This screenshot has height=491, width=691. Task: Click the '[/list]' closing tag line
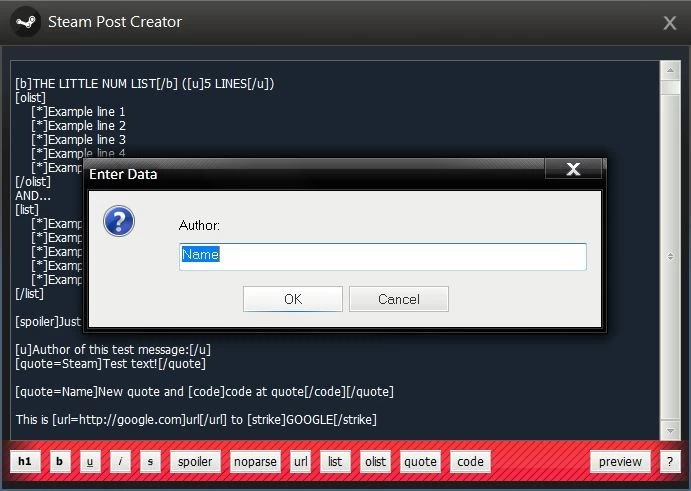click(30, 294)
